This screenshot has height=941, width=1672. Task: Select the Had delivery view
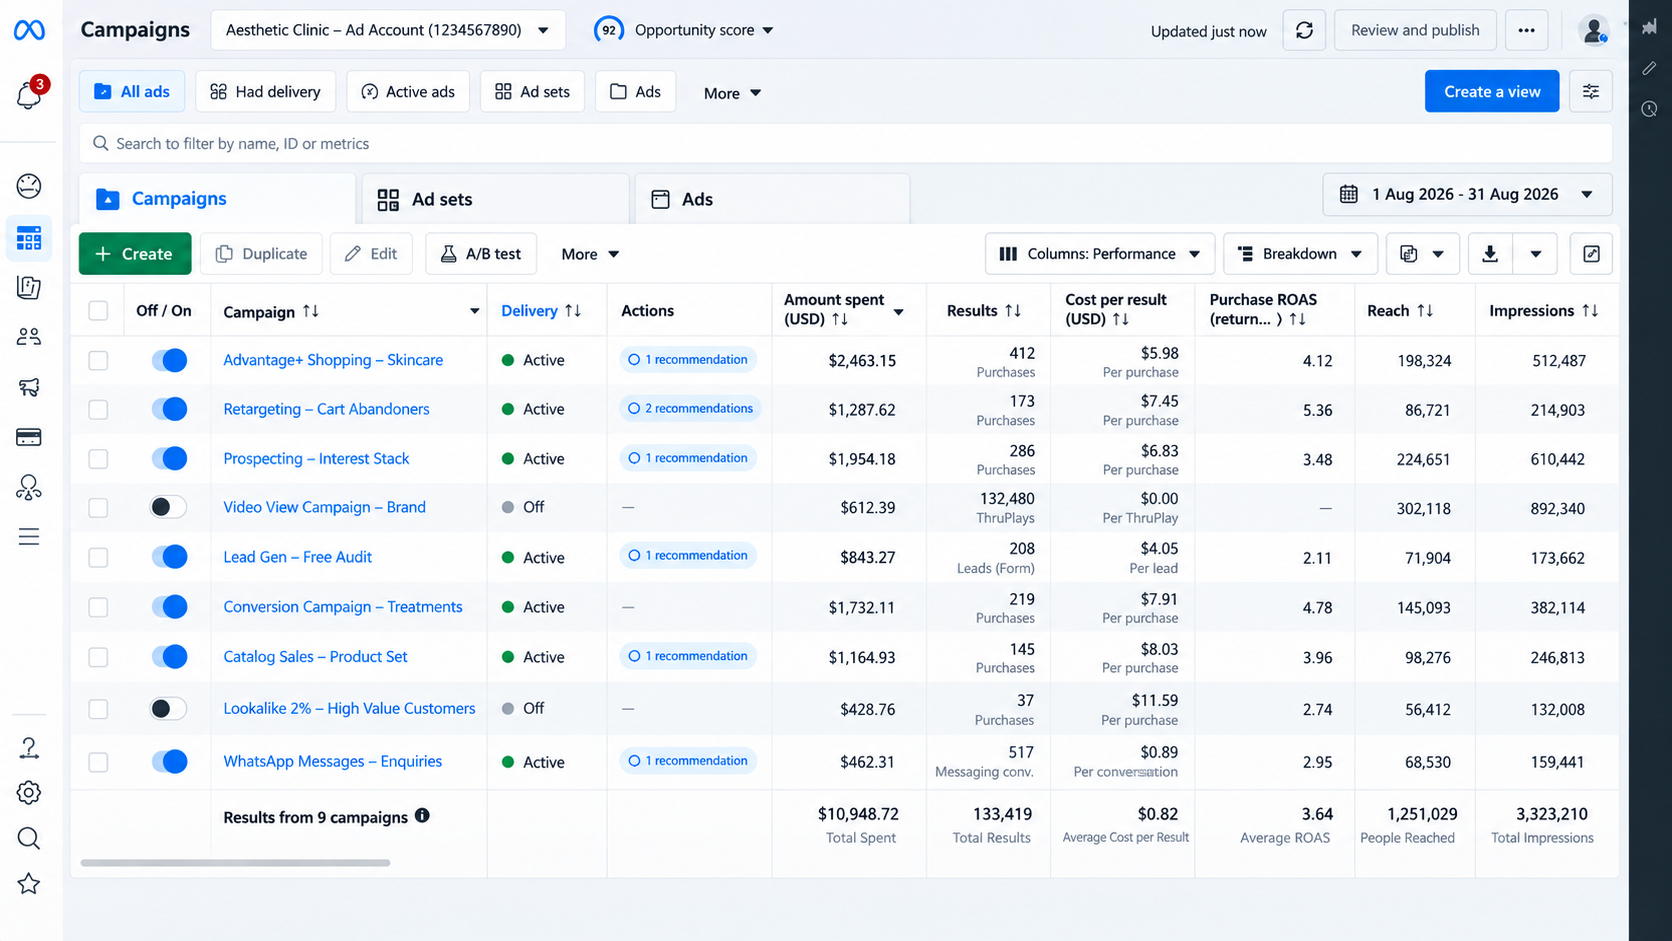(x=265, y=91)
